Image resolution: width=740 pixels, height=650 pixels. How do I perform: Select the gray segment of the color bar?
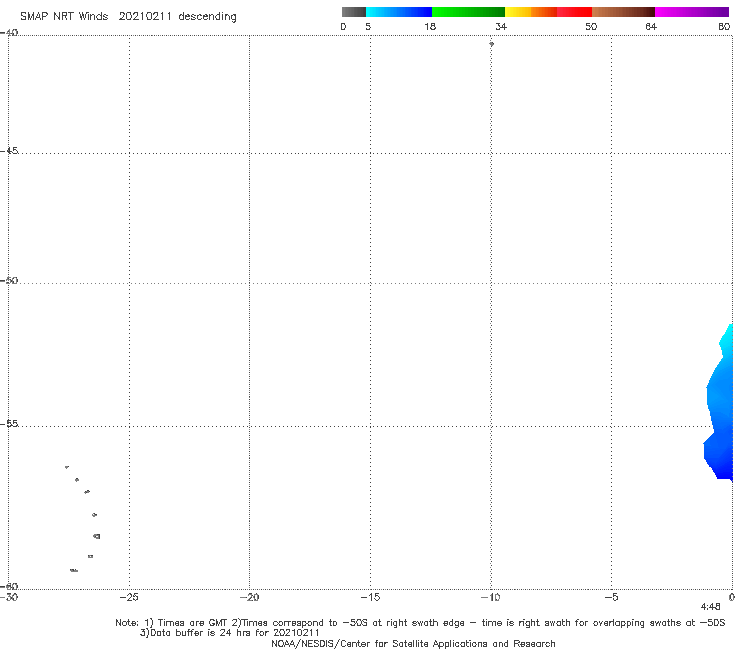tap(353, 12)
